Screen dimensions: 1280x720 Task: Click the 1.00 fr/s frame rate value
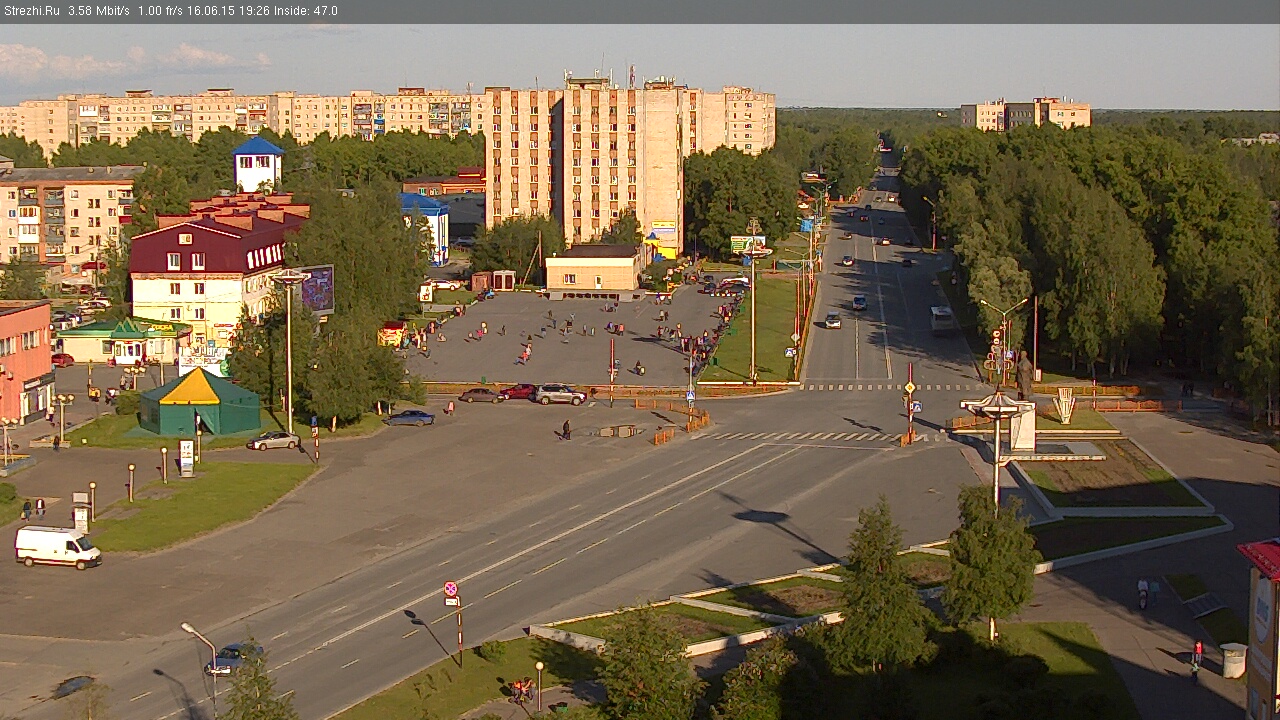(160, 11)
